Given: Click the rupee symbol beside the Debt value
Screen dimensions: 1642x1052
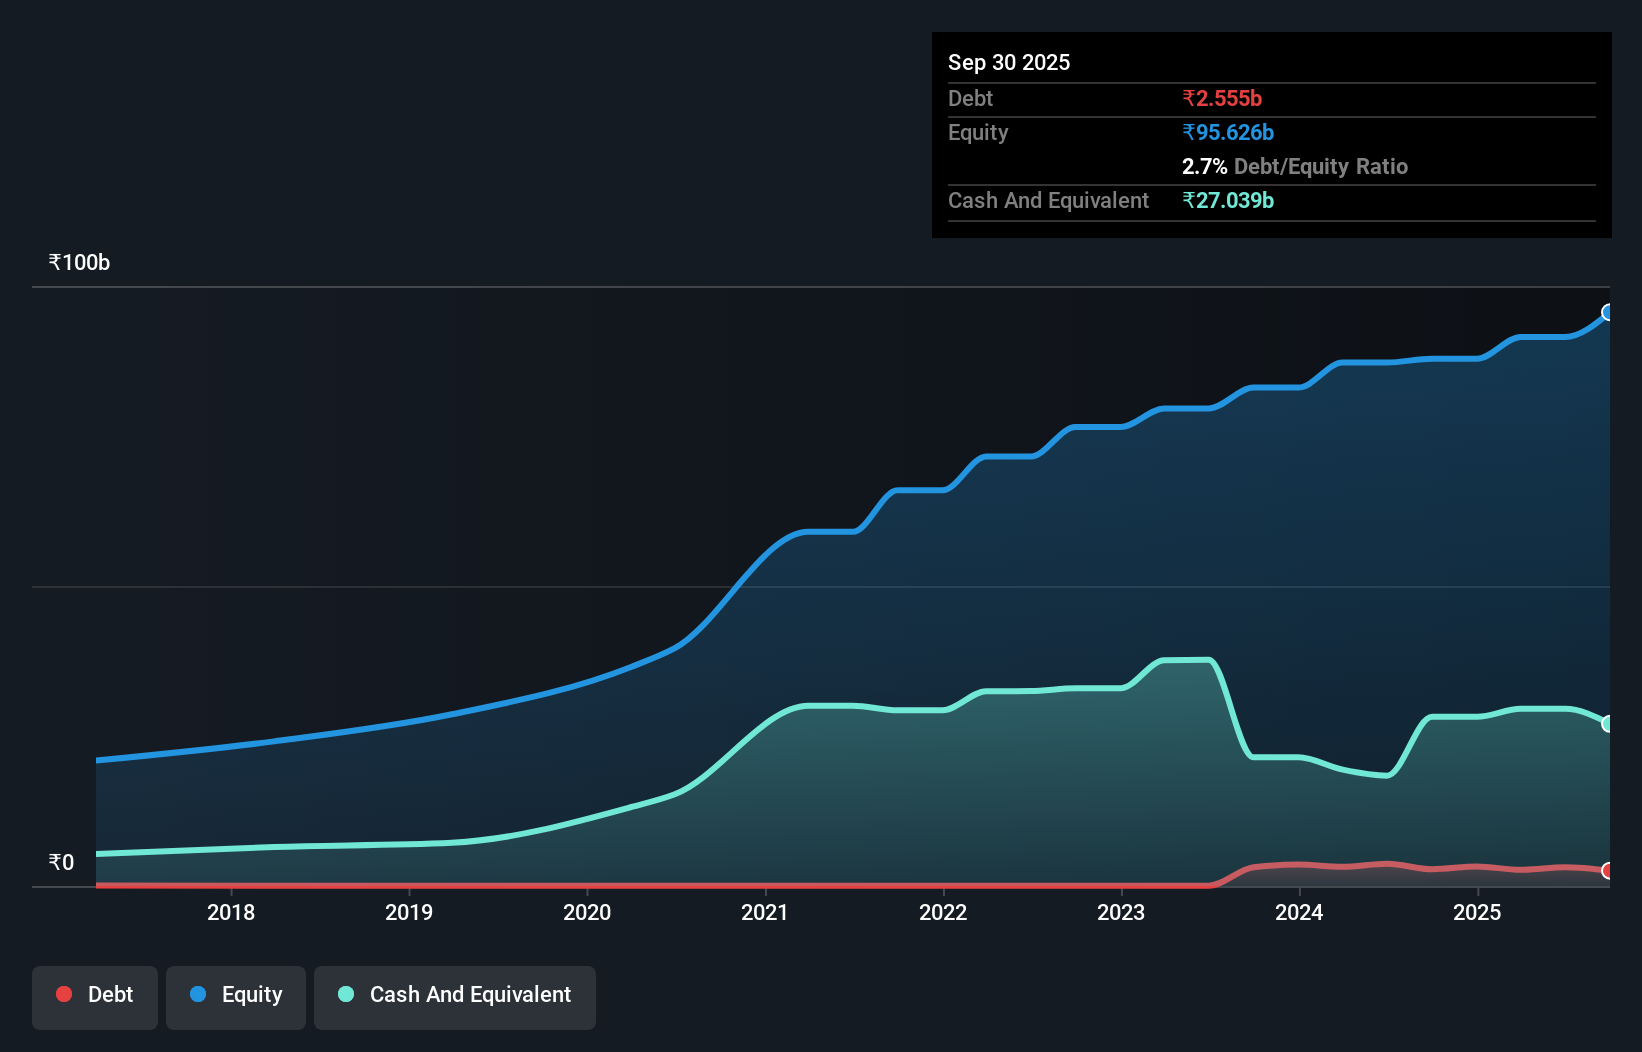Looking at the screenshot, I should pos(1189,99).
